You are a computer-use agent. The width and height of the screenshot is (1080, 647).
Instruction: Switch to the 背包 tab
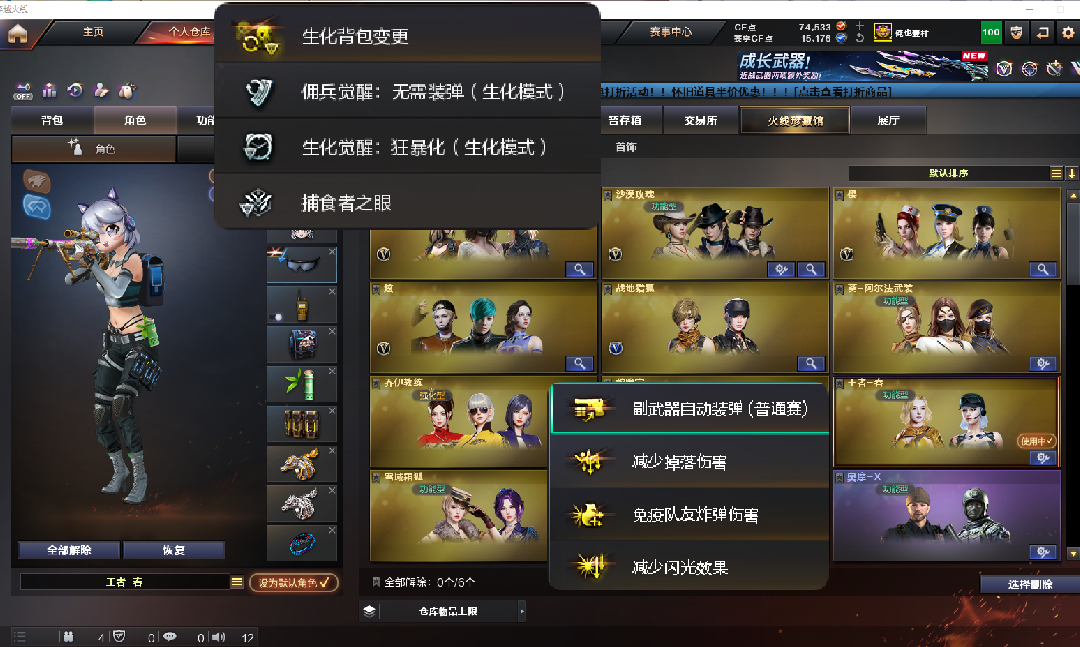52,121
